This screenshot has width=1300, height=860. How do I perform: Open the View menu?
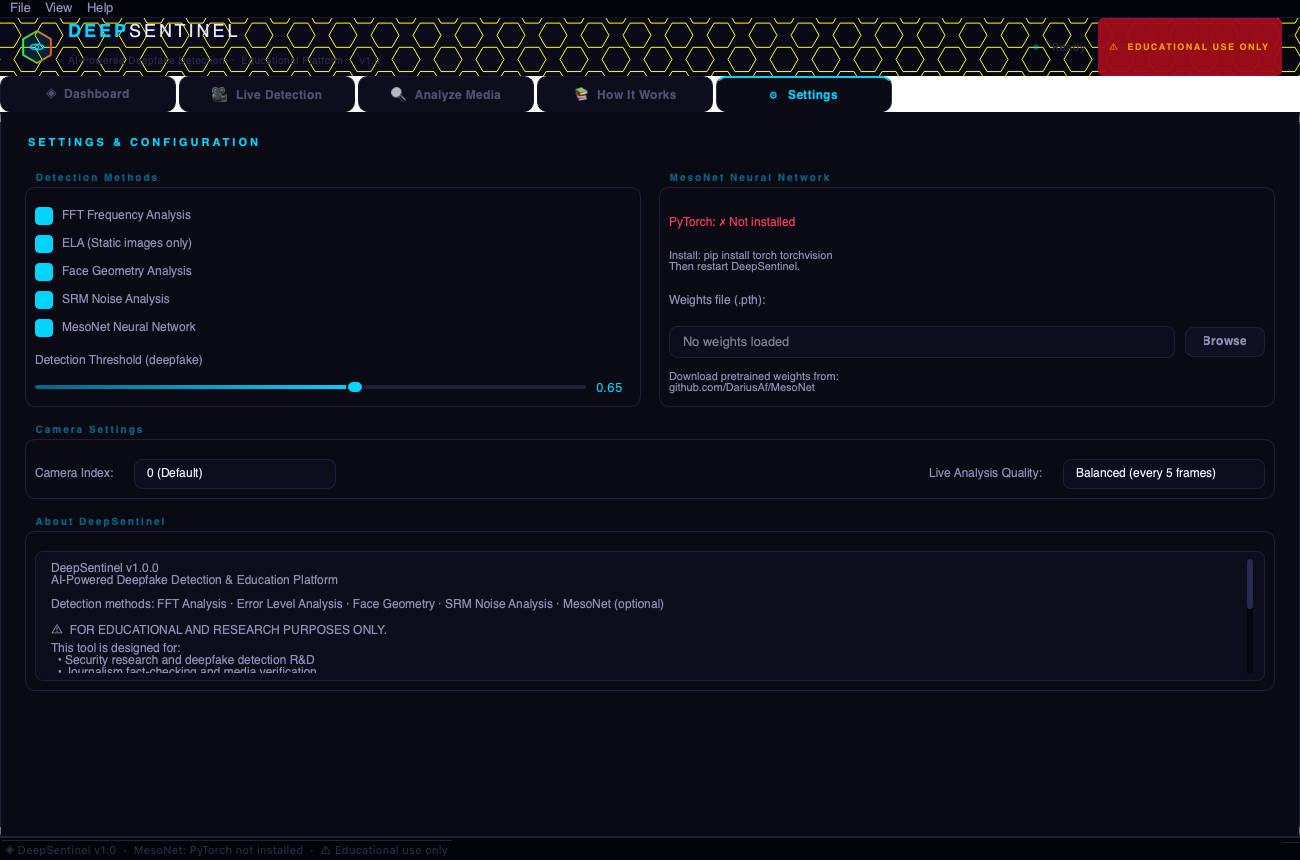click(x=59, y=7)
